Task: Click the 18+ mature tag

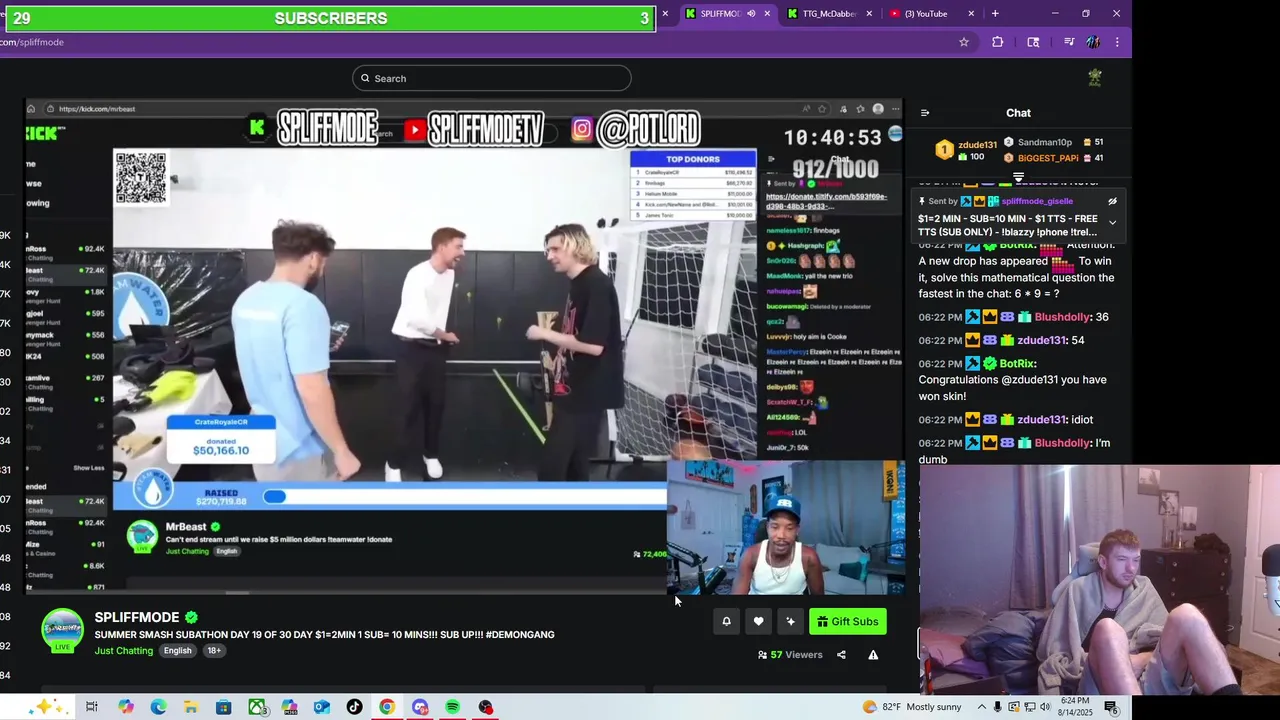Action: (214, 651)
